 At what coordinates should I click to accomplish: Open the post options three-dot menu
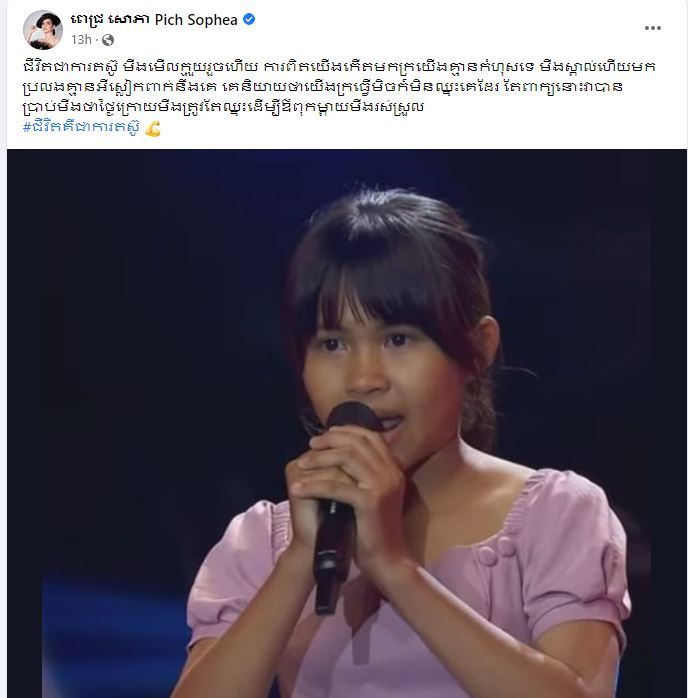652,28
